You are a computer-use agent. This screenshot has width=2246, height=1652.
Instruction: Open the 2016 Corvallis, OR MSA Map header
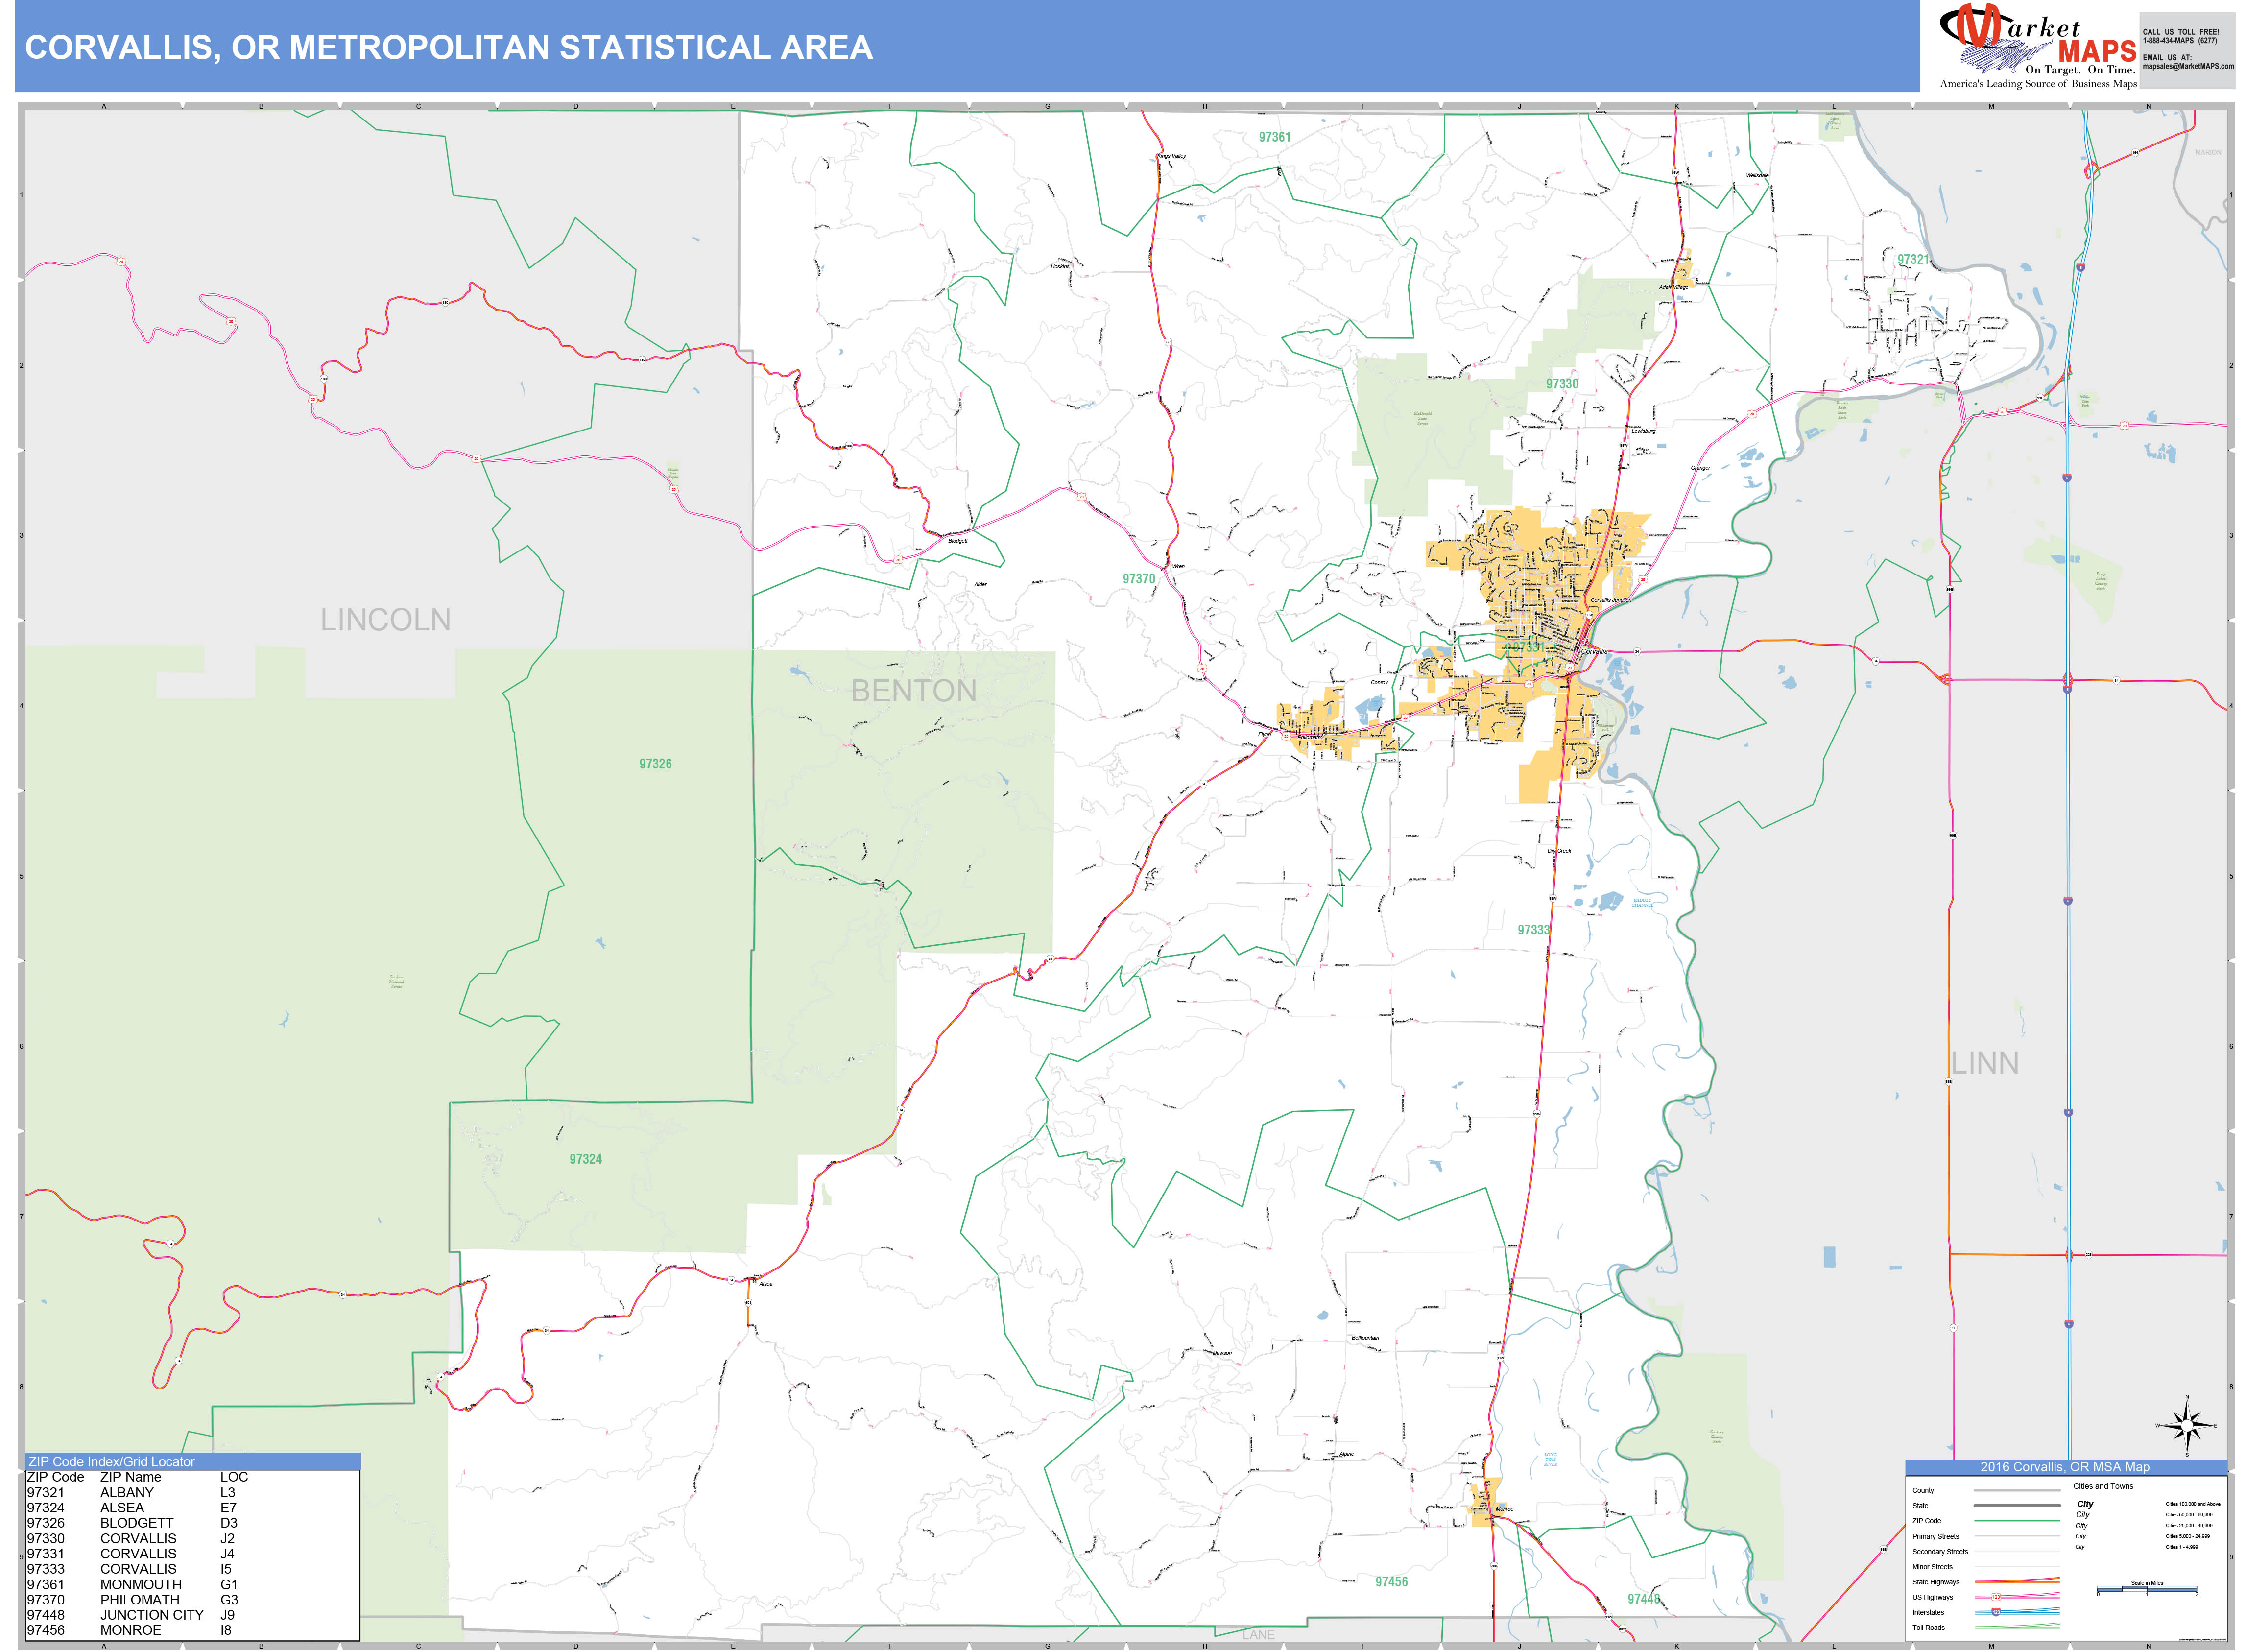click(x=2065, y=1467)
